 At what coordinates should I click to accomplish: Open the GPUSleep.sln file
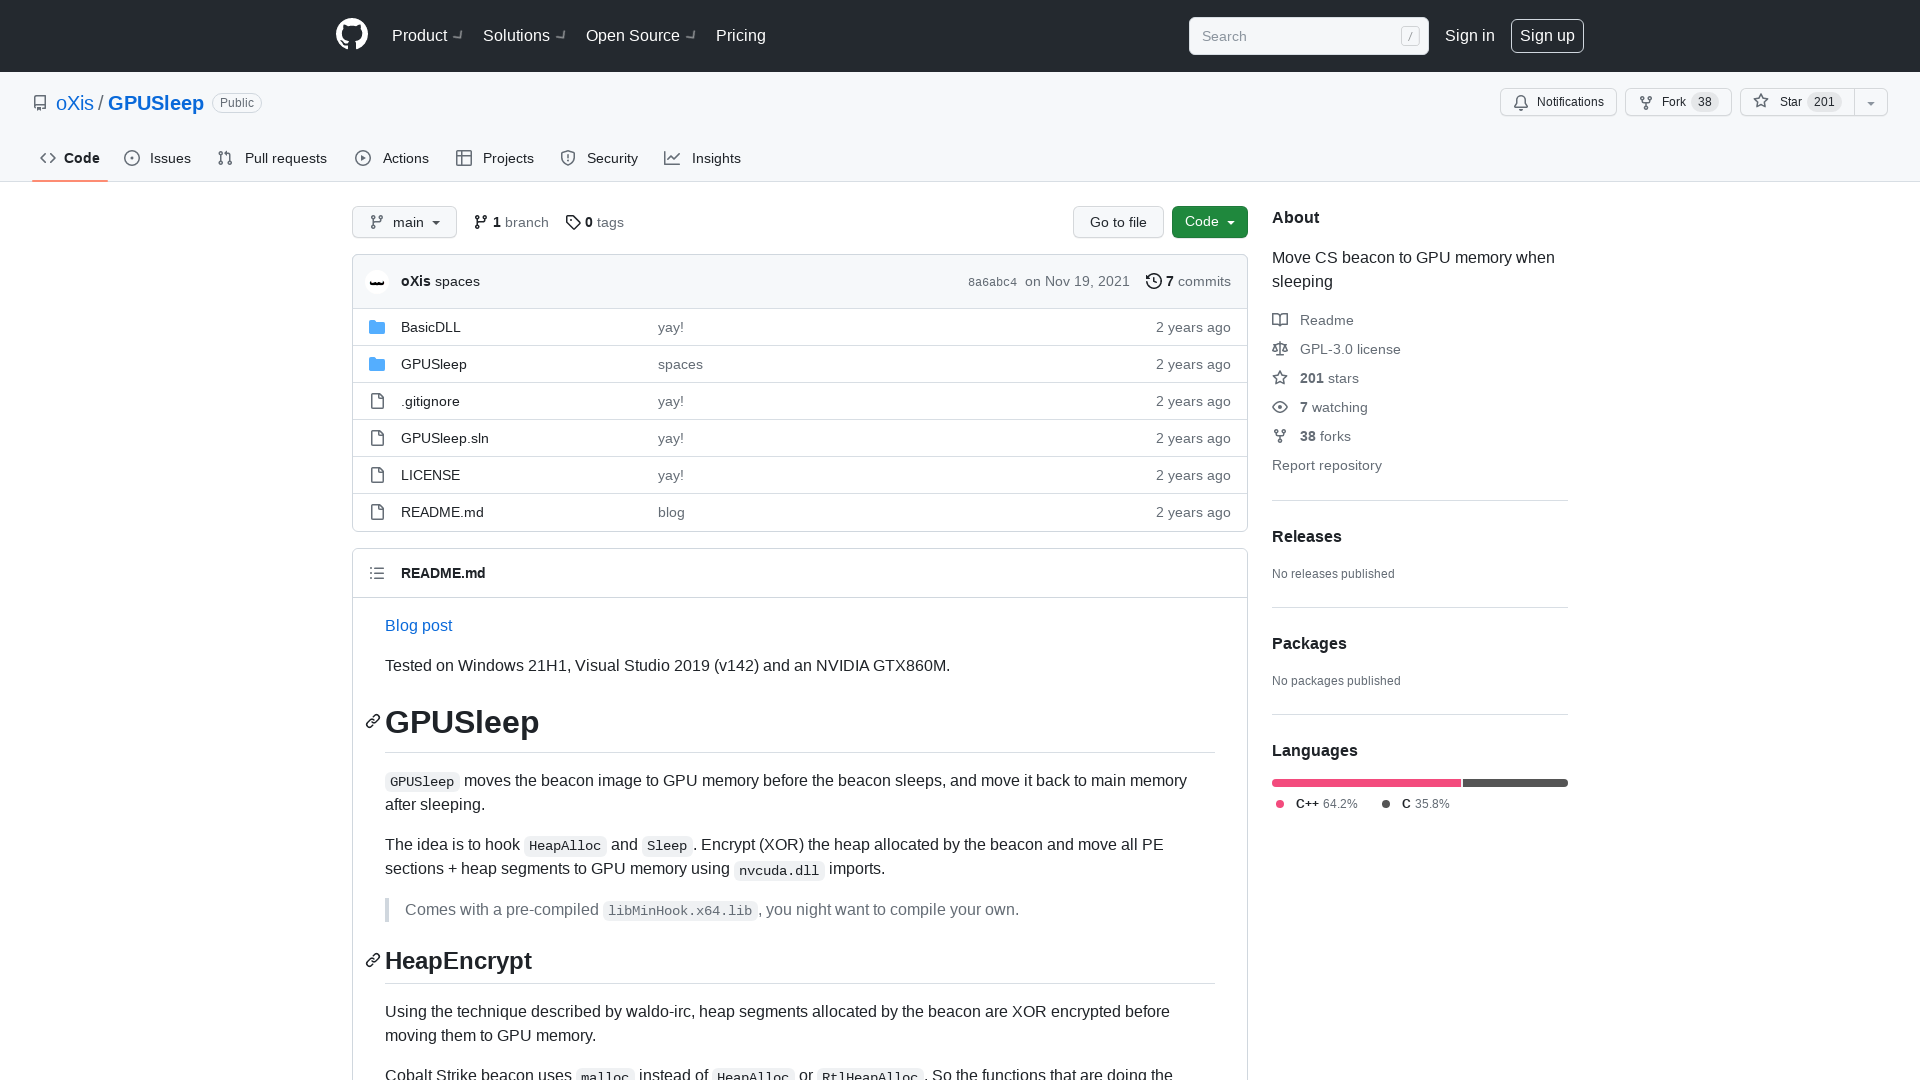pos(445,438)
